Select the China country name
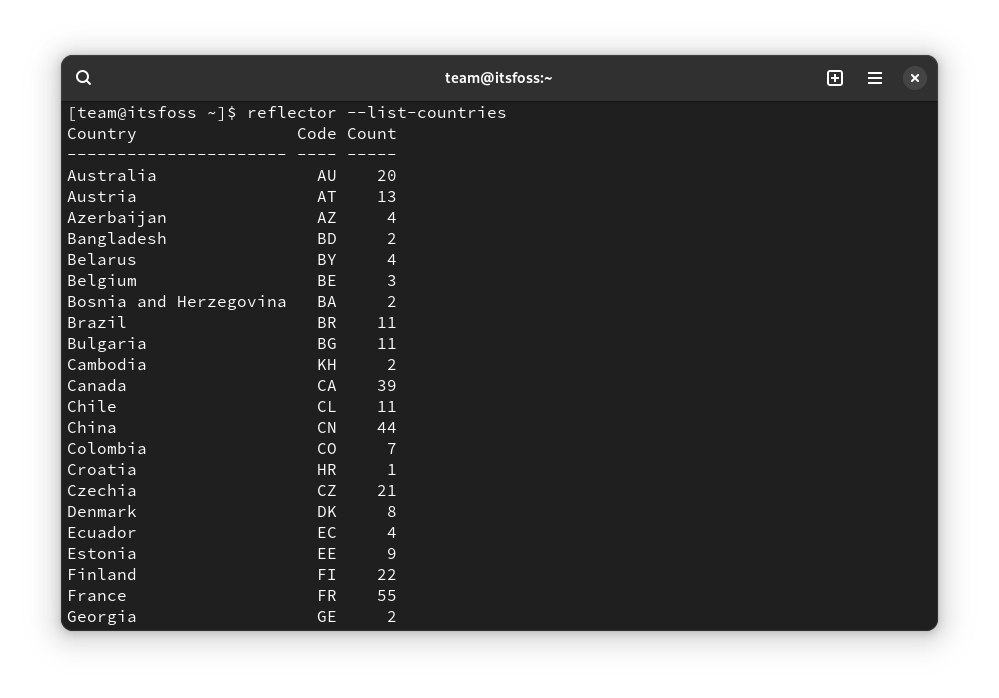Screen dimensions: 999x698 click(92, 428)
